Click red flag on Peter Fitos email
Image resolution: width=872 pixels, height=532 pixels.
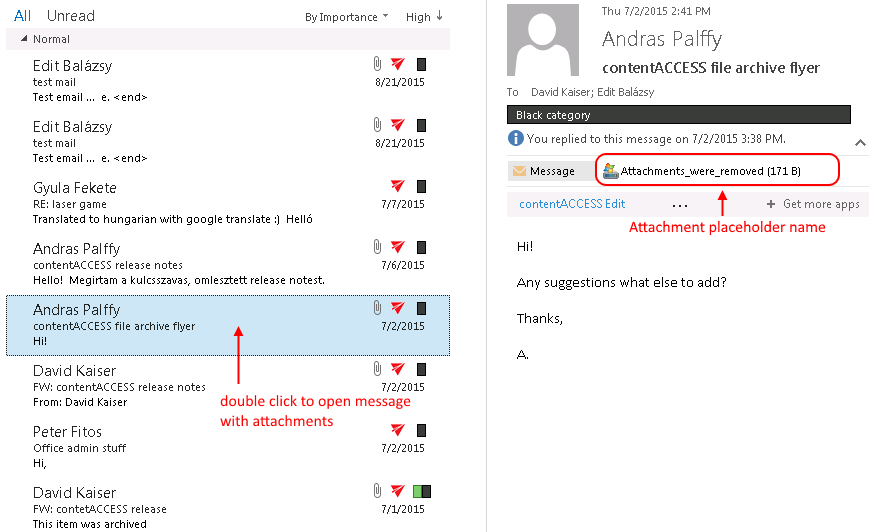point(398,431)
